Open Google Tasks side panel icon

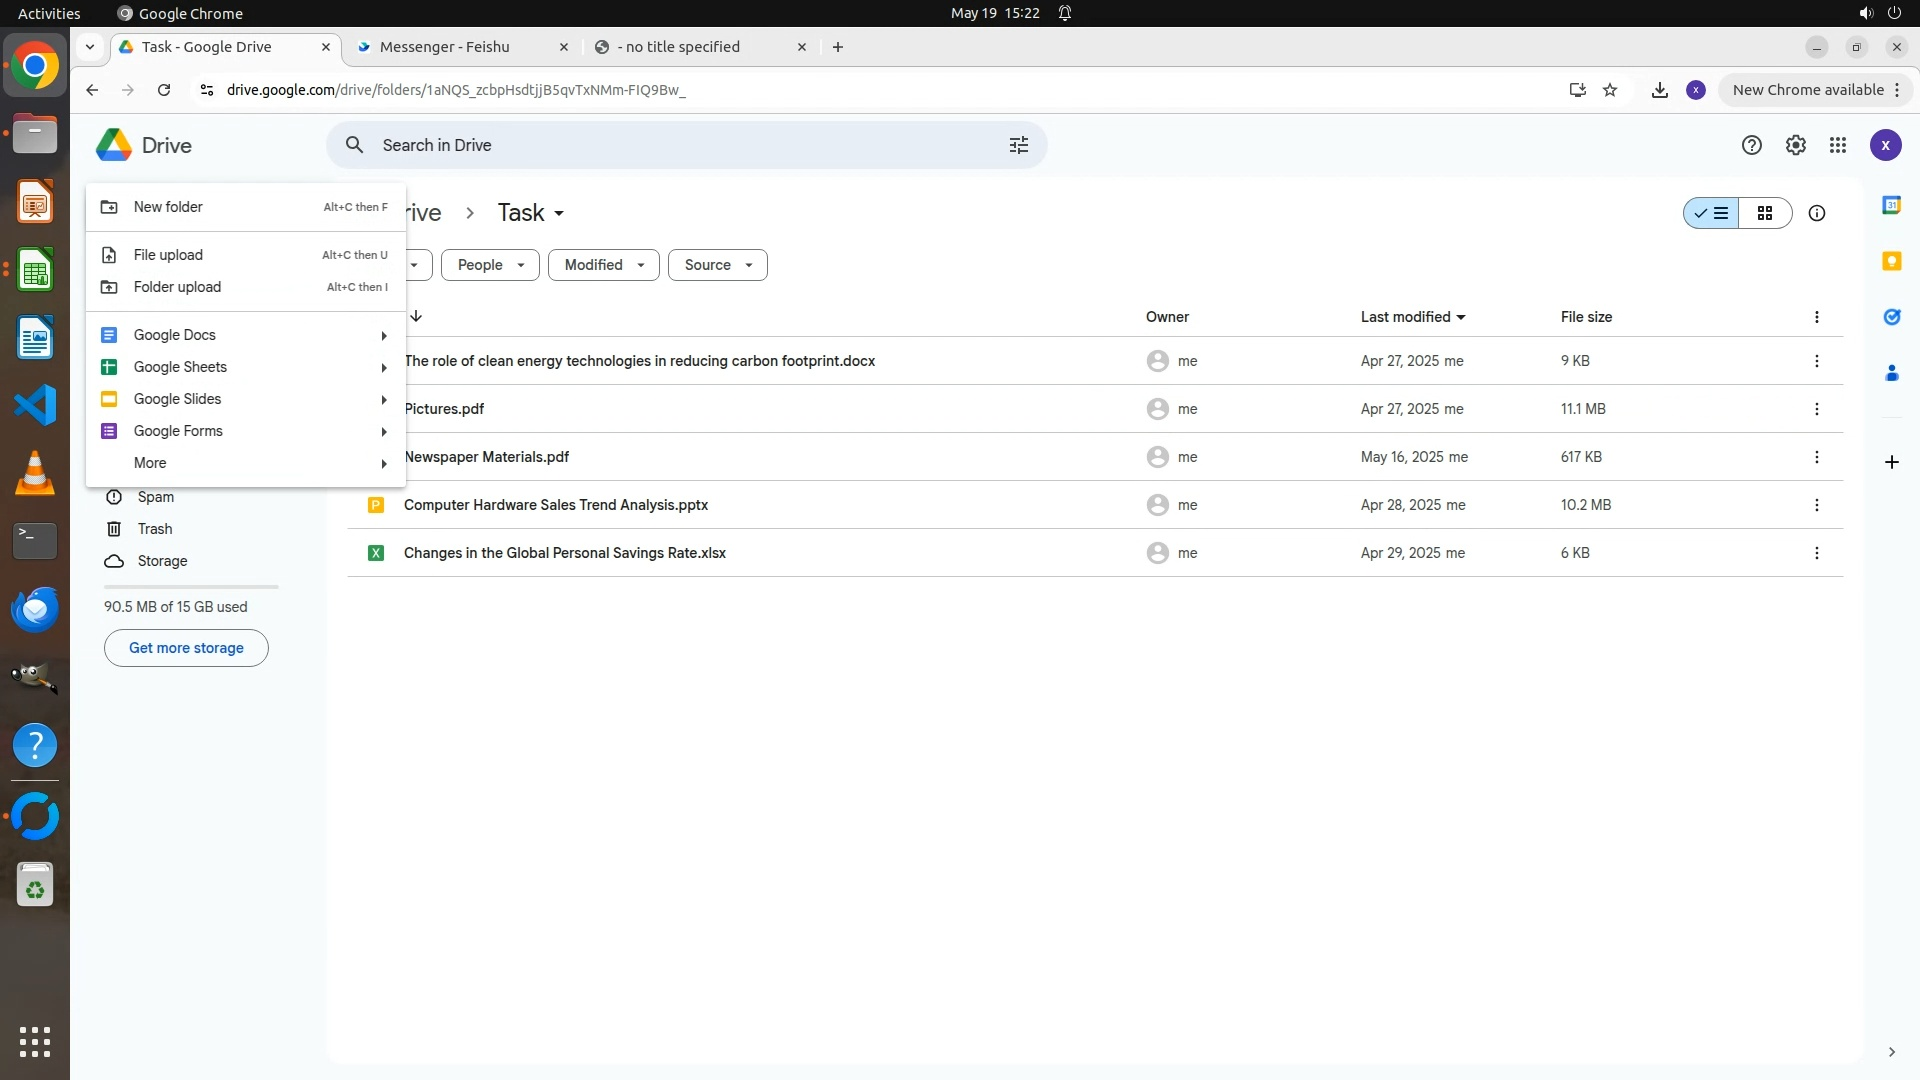[x=1891, y=317]
